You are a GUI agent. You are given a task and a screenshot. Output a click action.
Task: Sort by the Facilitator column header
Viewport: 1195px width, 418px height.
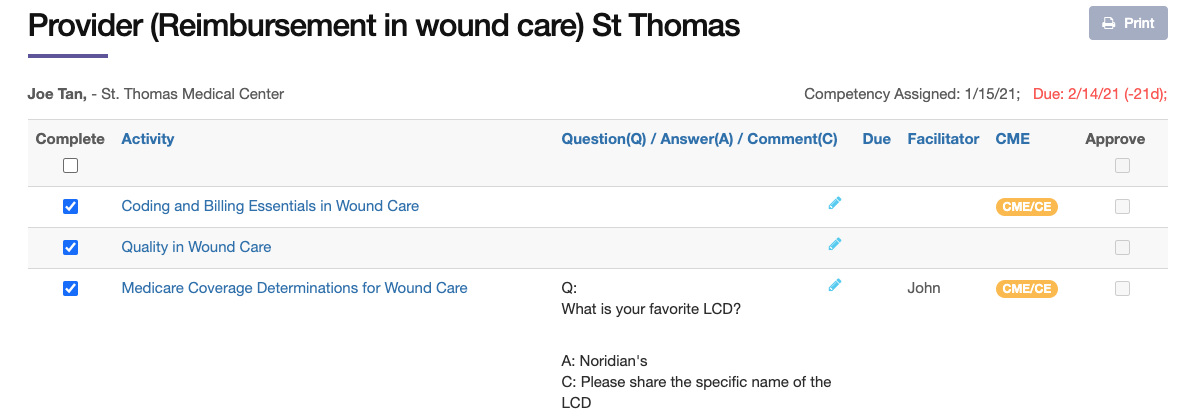943,139
